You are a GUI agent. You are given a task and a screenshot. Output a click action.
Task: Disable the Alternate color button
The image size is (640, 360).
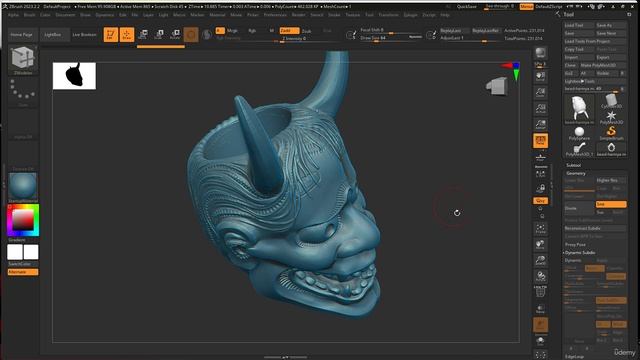click(23, 272)
